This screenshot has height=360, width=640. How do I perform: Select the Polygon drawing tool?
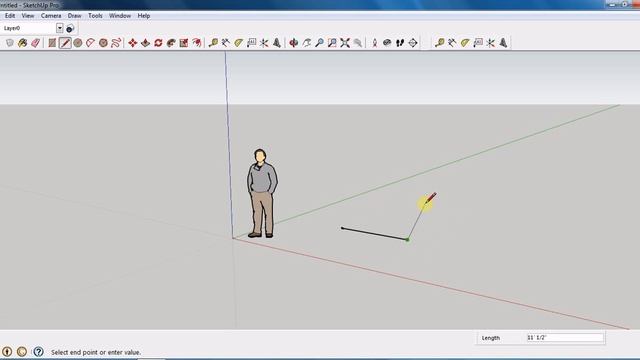coord(103,42)
